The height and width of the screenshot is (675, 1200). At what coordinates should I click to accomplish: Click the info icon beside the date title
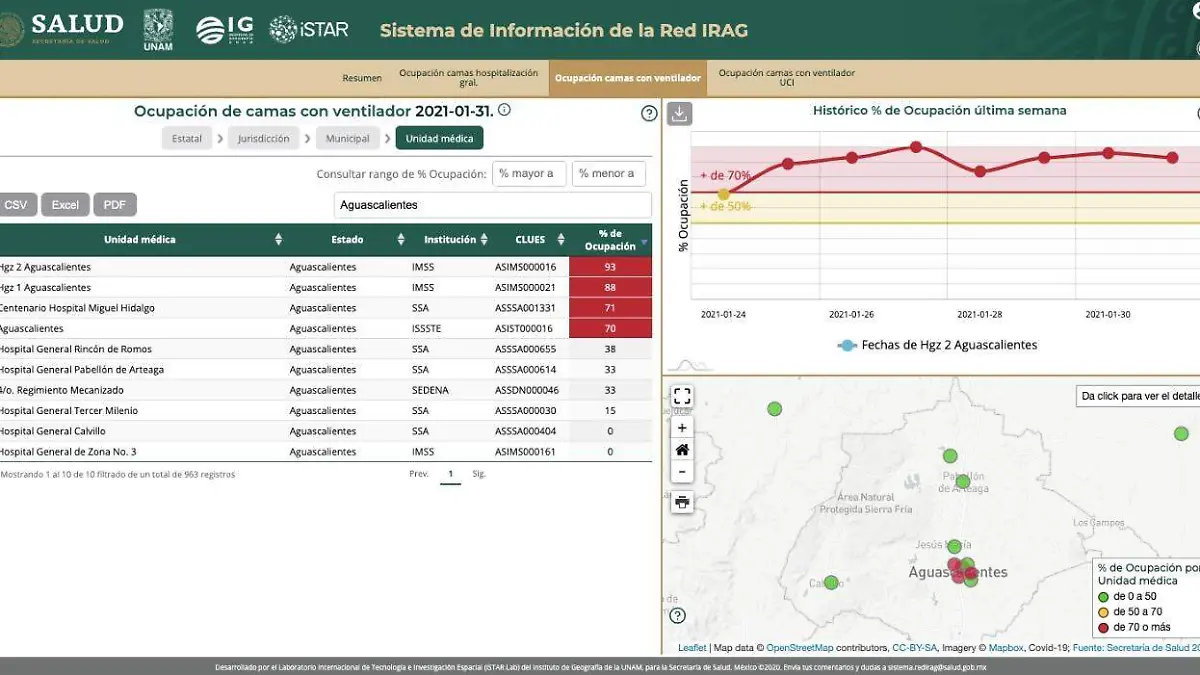[x=504, y=110]
